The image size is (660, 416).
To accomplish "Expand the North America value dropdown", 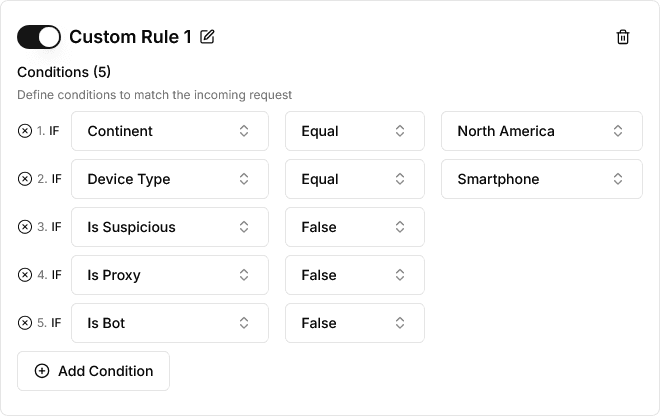I will [x=541, y=131].
